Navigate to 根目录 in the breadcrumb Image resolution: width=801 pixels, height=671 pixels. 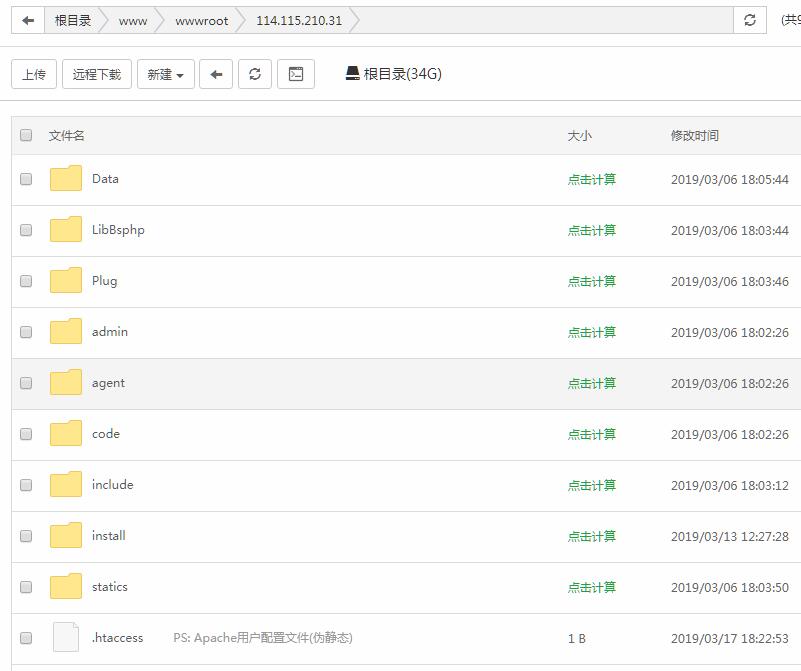coord(73,20)
